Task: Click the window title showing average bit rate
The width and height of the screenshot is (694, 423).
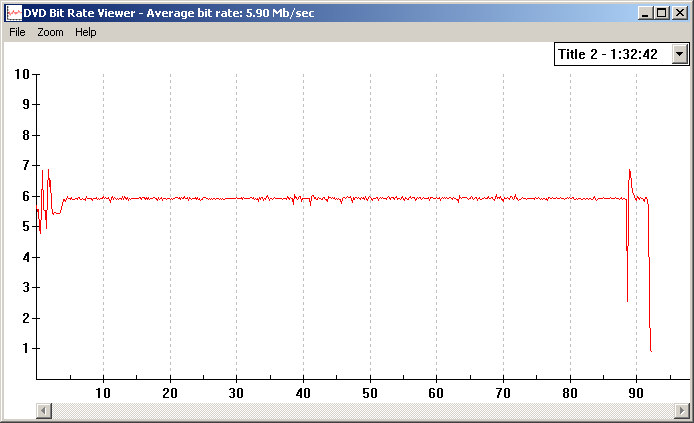Action: point(169,13)
